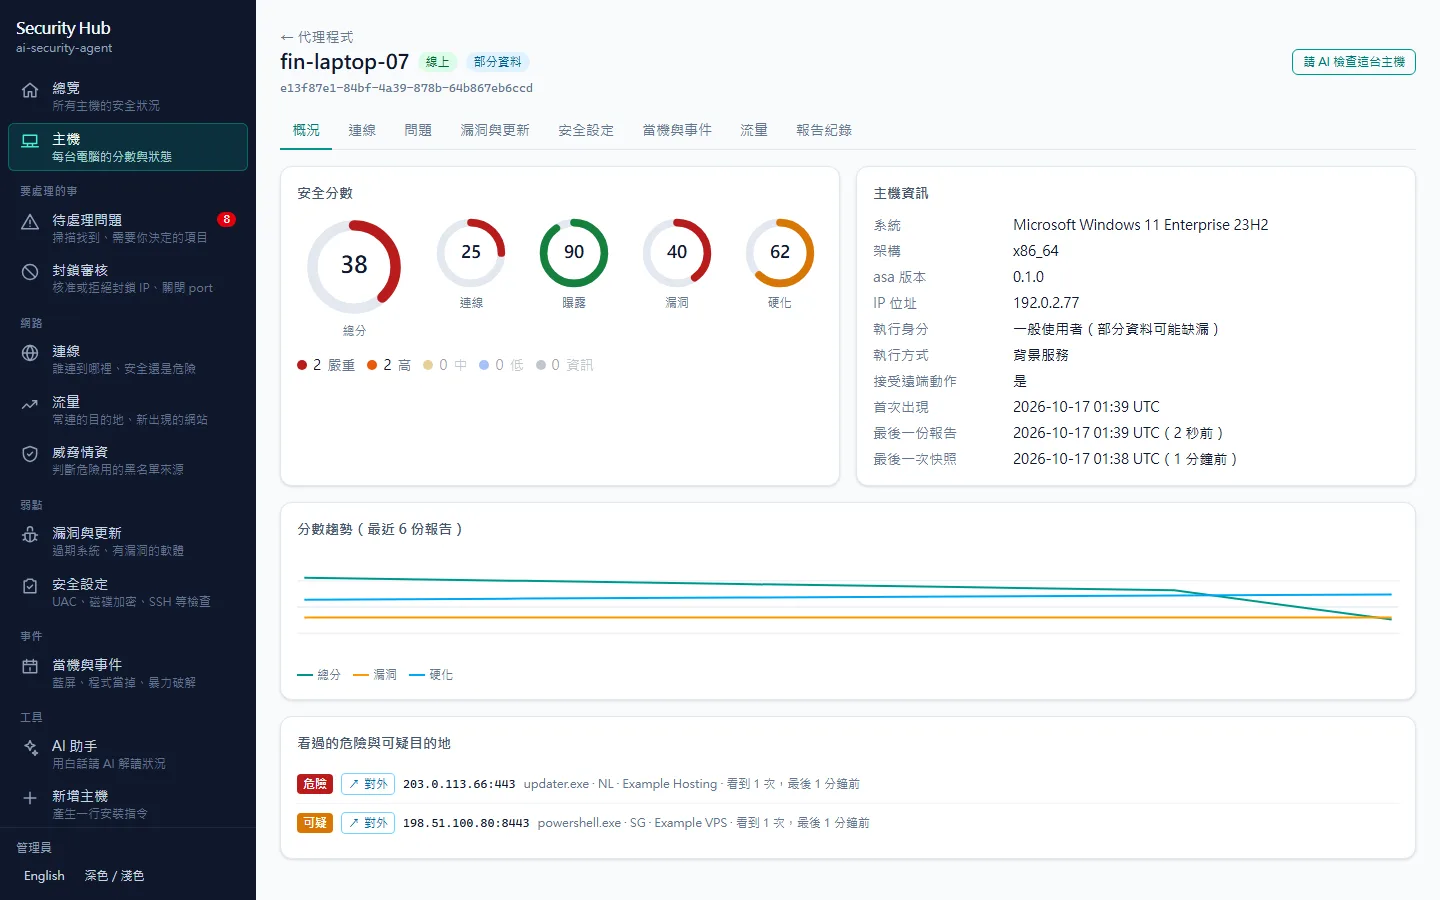
Task: Open the 連線 globe icon in sidebar
Action: click(x=30, y=353)
